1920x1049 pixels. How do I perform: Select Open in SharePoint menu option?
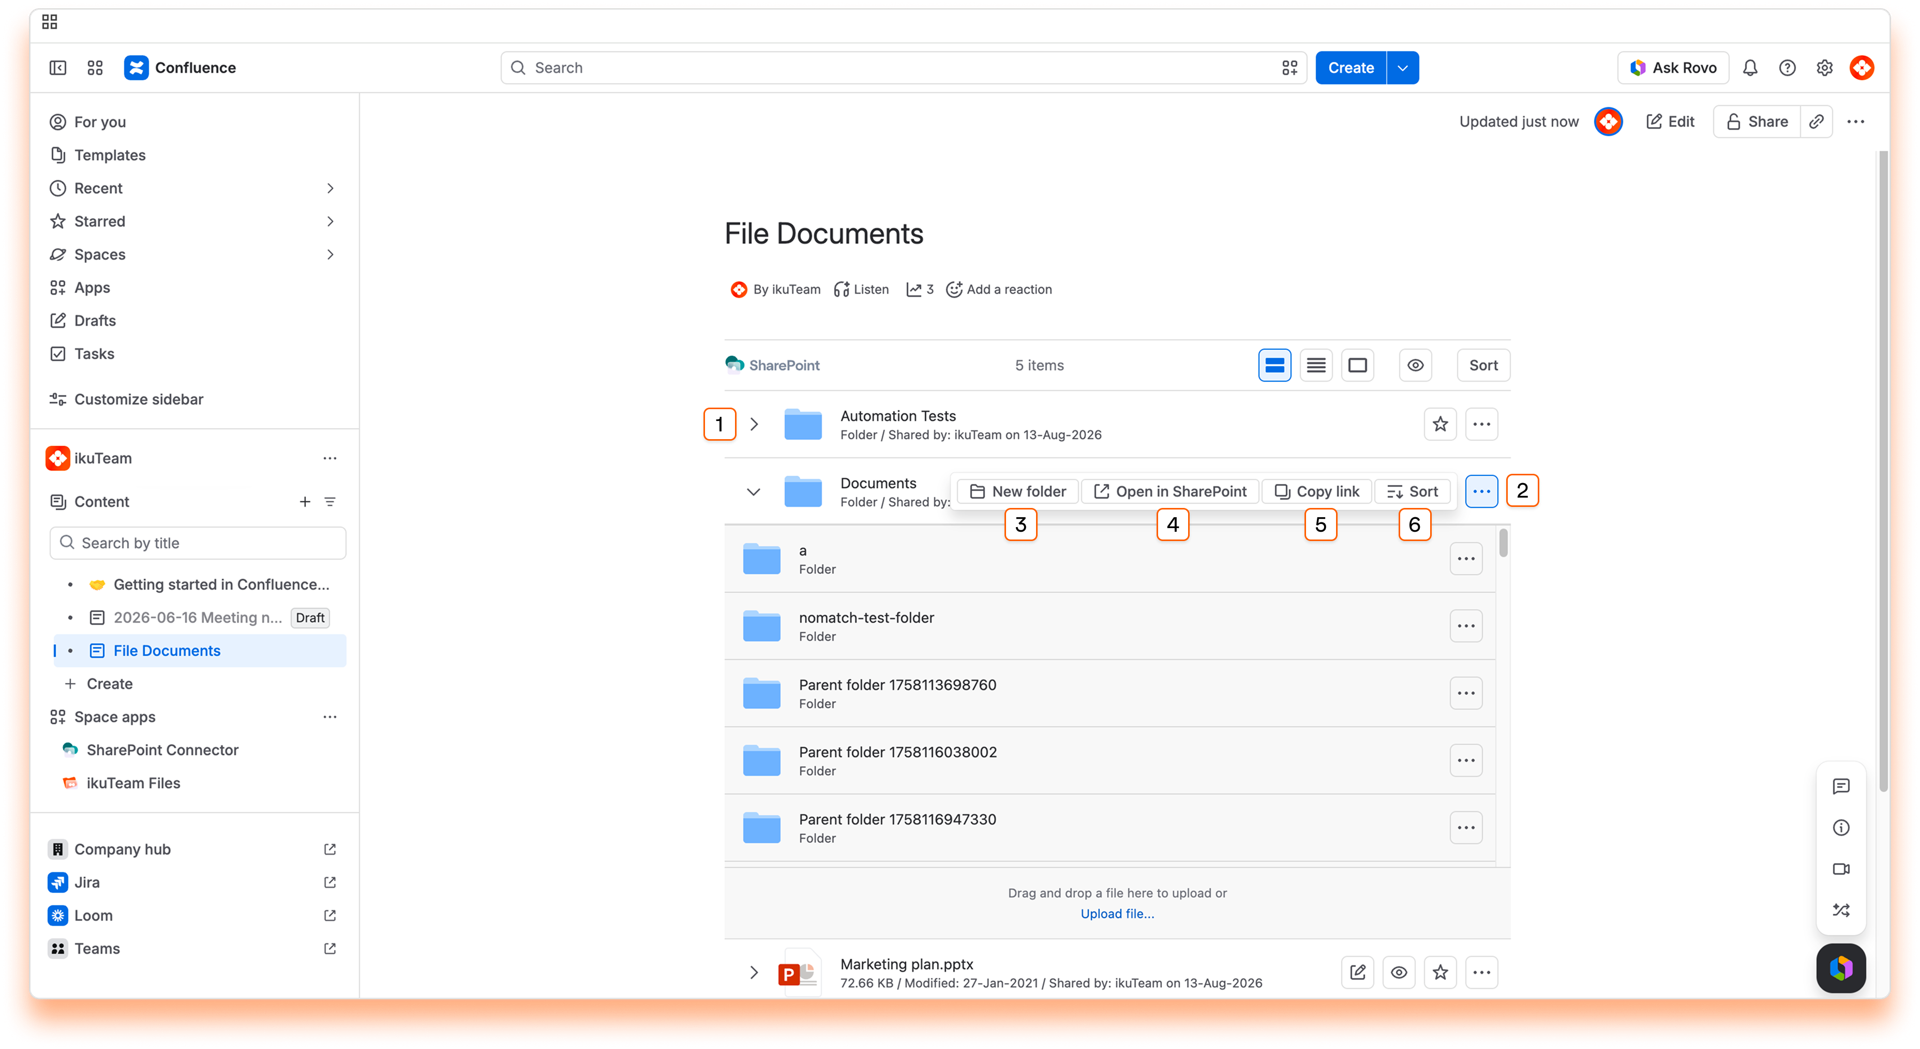point(1170,491)
